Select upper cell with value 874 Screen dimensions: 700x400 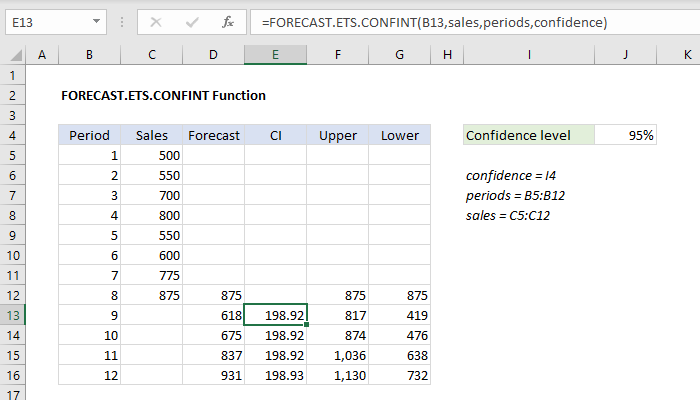click(338, 335)
